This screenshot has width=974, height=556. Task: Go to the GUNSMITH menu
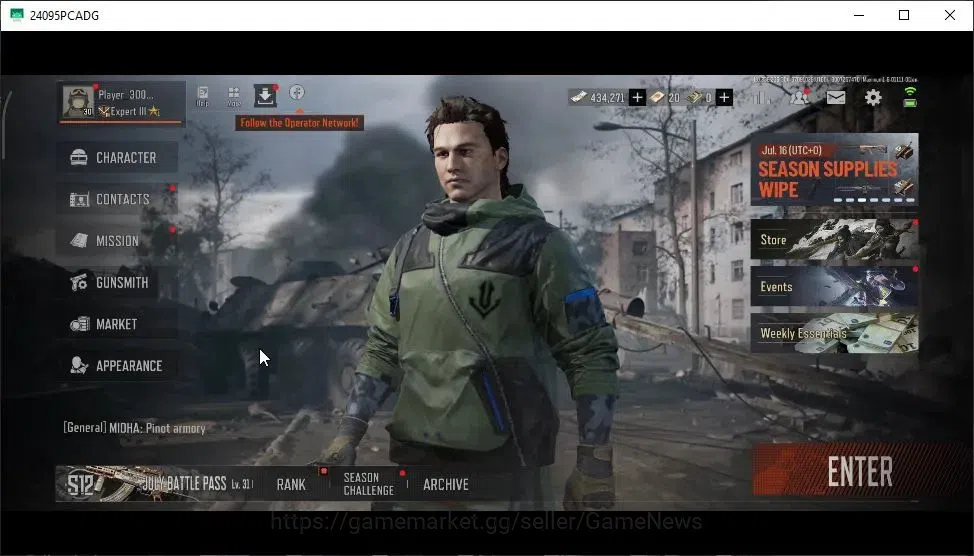(117, 283)
